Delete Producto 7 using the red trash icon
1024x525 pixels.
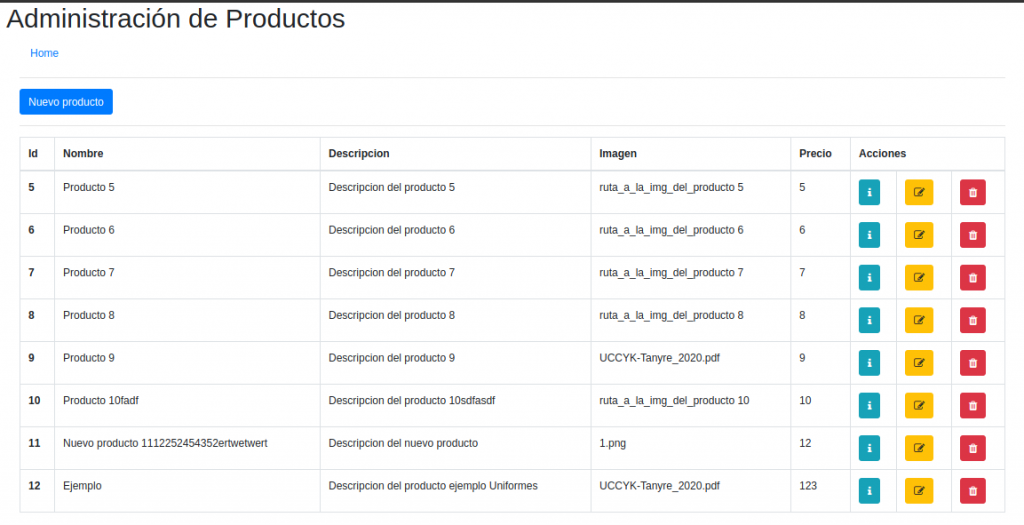tap(972, 278)
